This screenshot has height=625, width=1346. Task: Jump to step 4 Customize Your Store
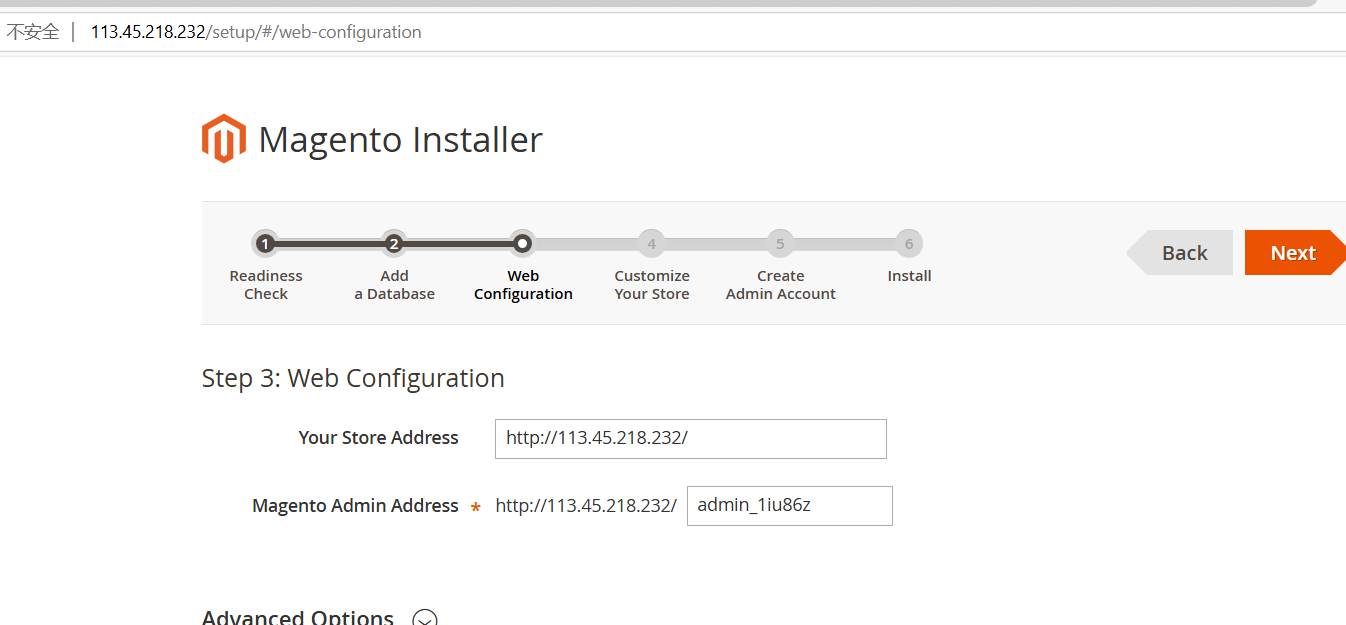click(x=651, y=243)
